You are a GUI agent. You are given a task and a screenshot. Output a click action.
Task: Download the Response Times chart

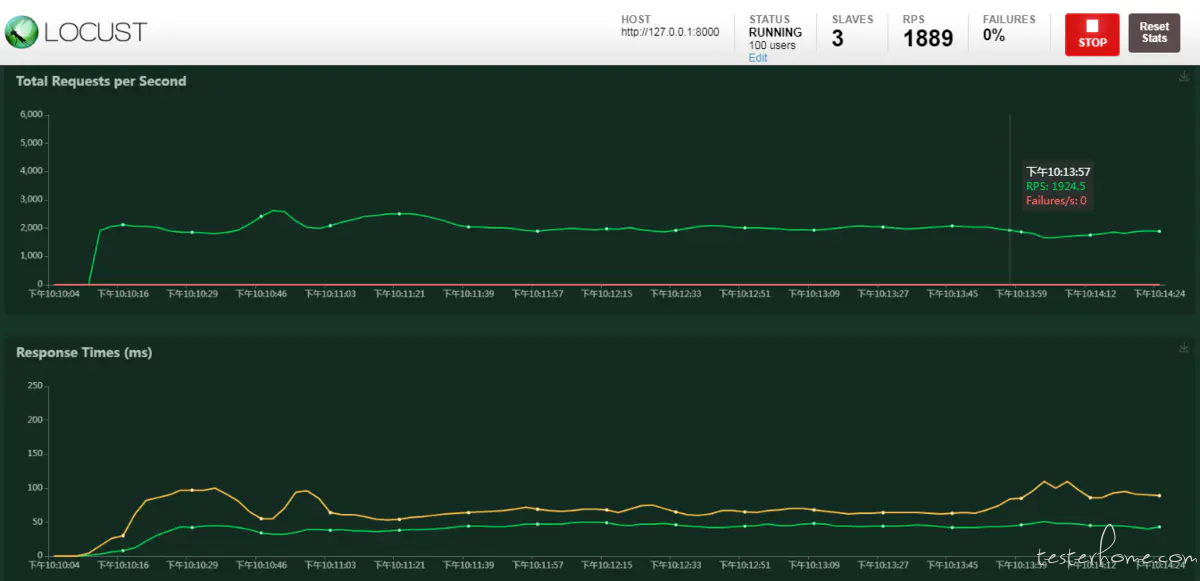pos(1184,348)
